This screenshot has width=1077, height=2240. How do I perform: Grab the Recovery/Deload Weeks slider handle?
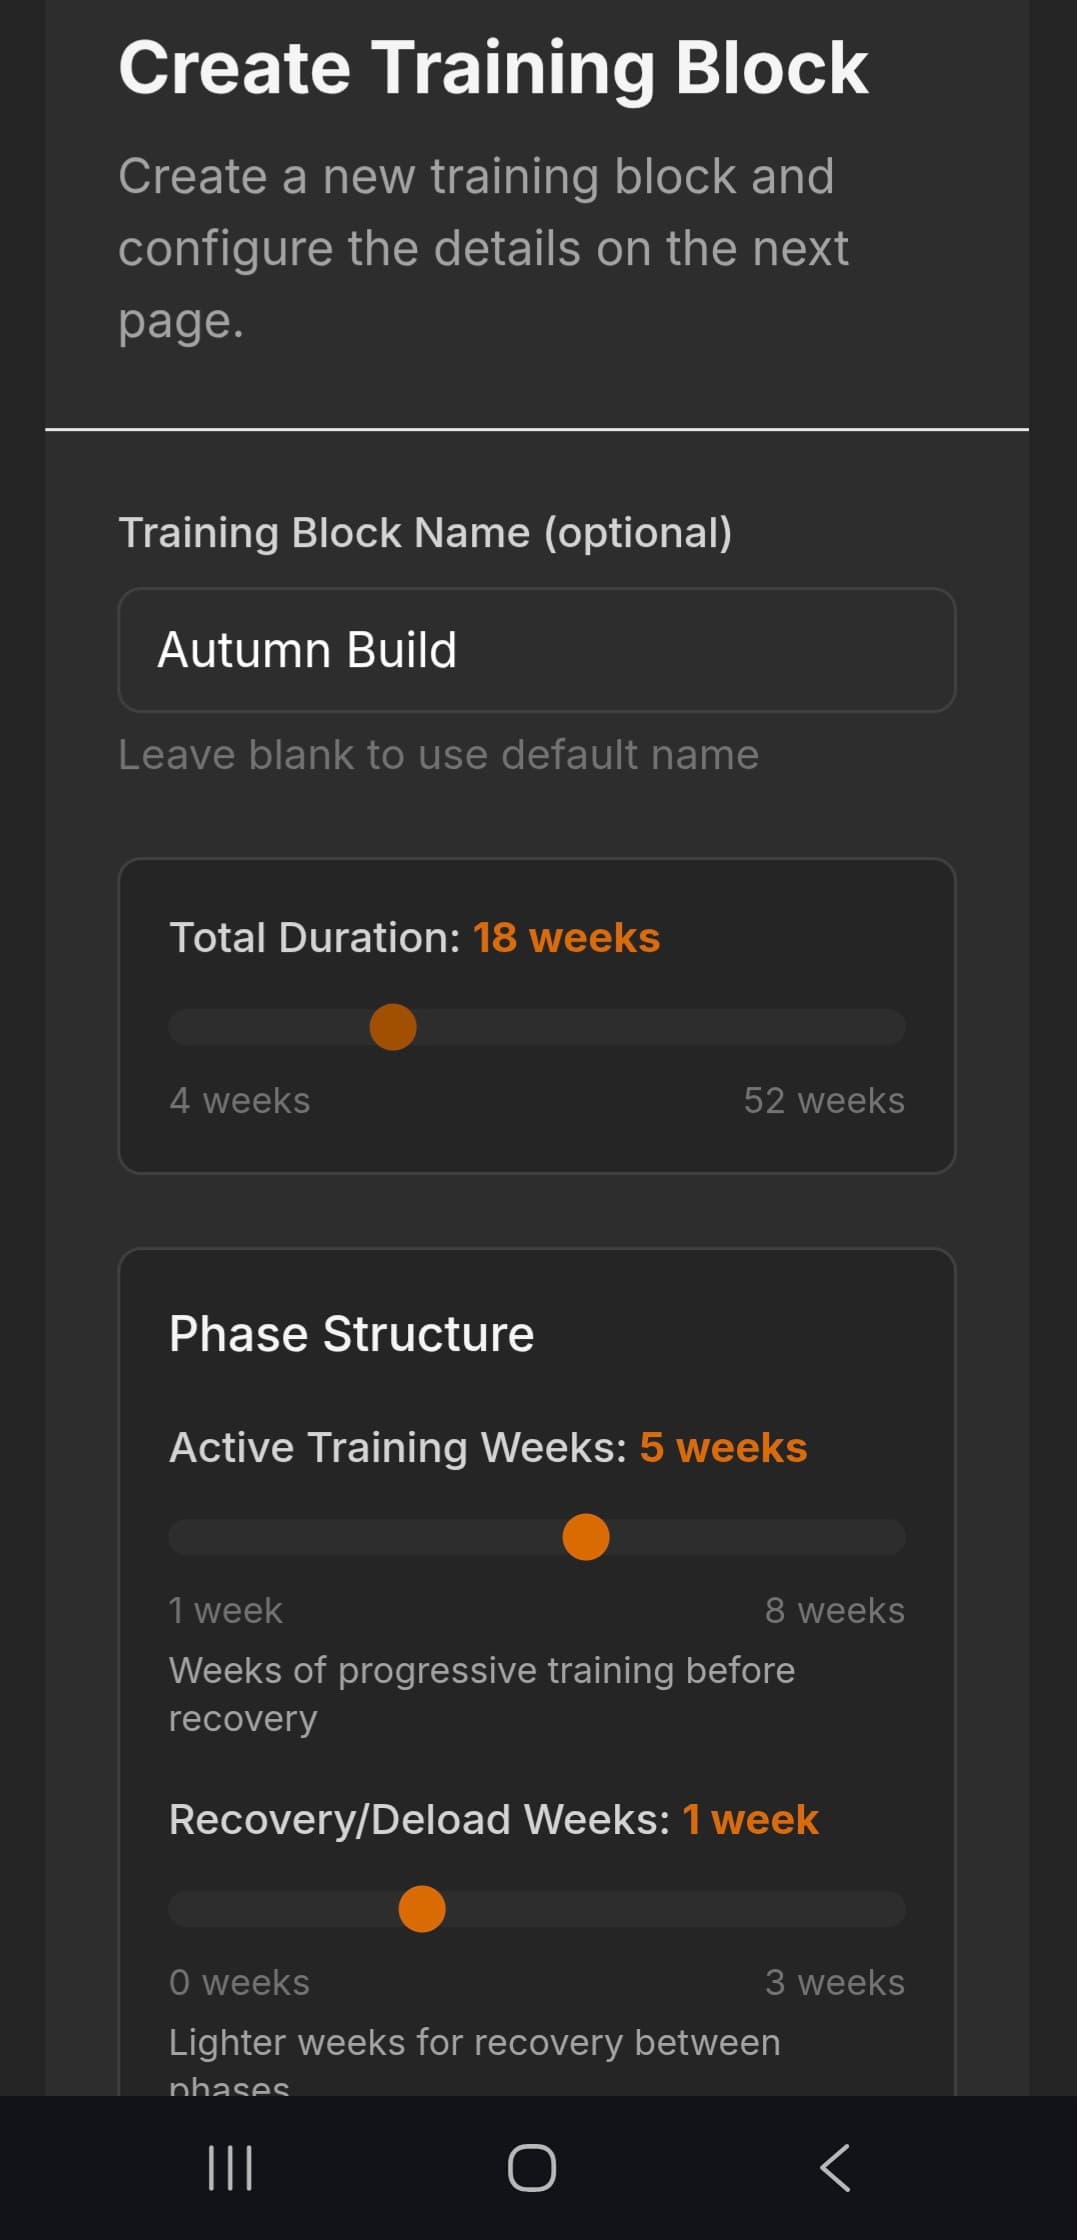pyautogui.click(x=421, y=1907)
